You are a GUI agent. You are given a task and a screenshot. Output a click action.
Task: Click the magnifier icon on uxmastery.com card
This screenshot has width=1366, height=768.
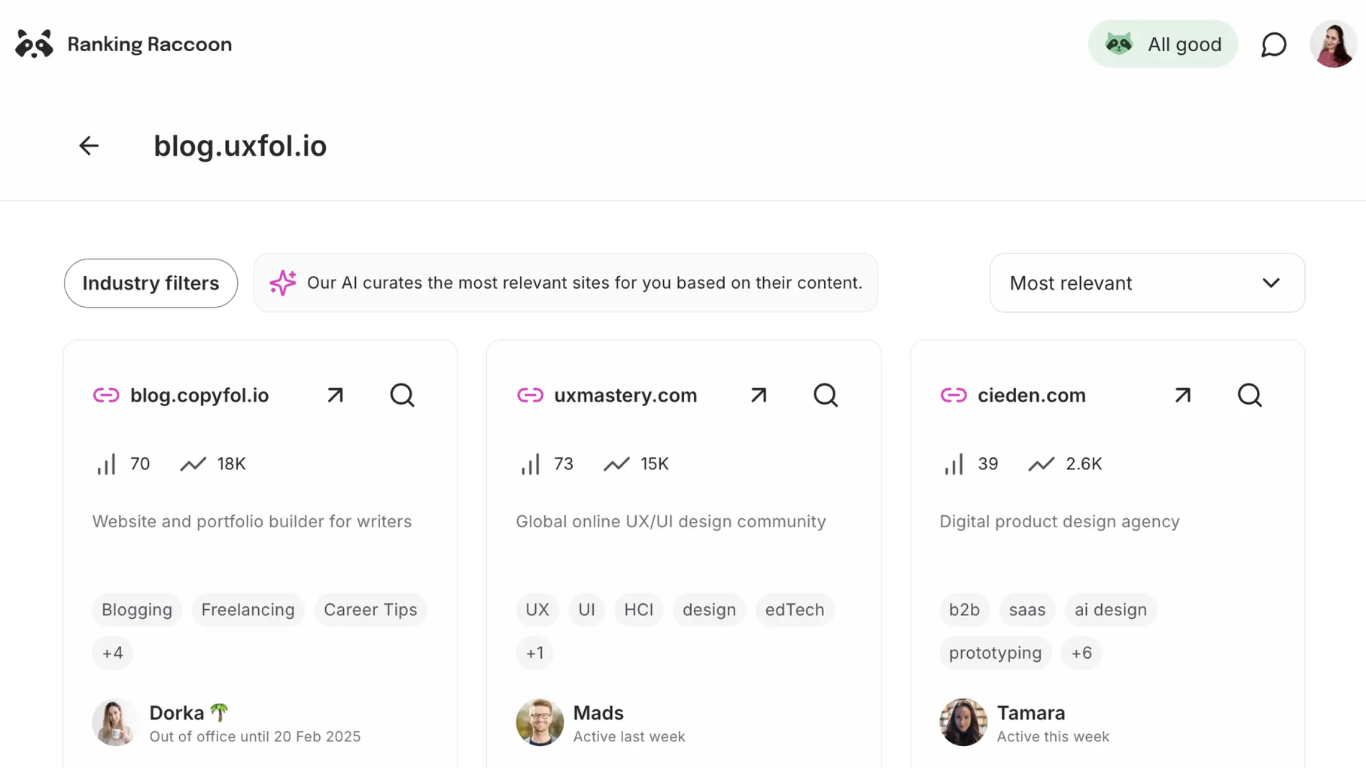tap(826, 395)
